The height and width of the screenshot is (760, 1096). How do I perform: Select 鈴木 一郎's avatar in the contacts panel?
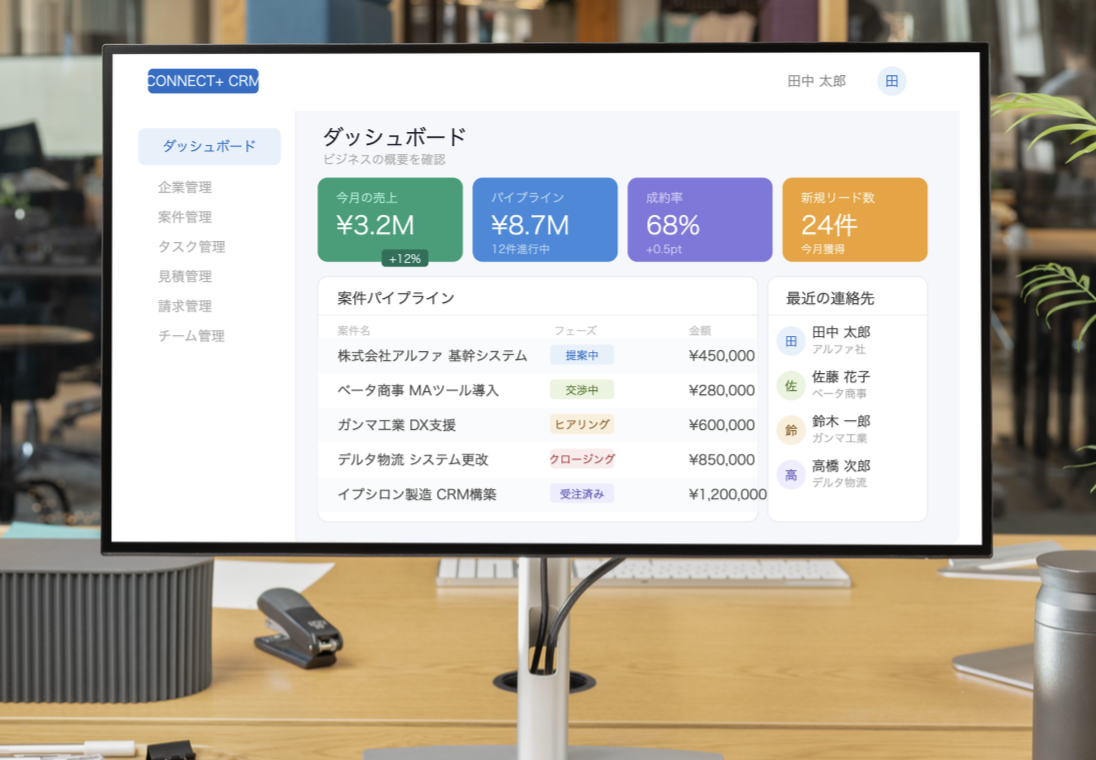coord(790,429)
